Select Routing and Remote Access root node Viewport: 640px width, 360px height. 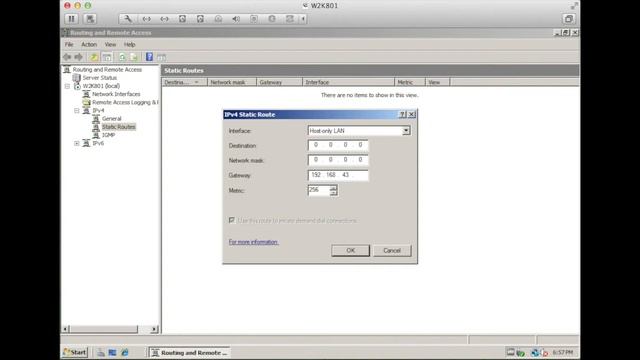107,70
